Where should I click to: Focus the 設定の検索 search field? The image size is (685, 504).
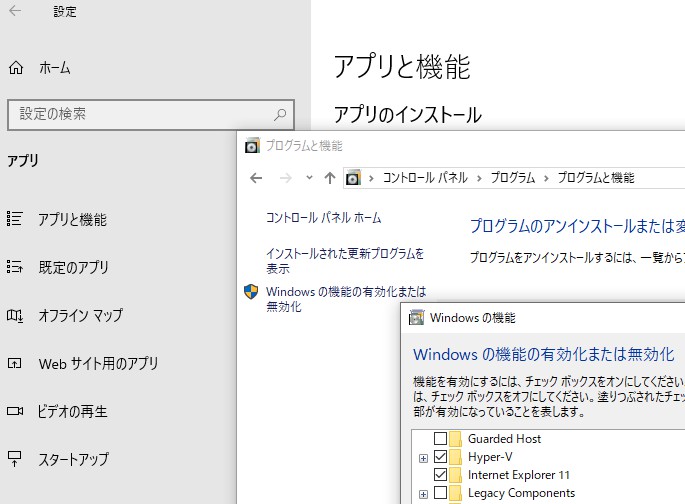(x=151, y=114)
